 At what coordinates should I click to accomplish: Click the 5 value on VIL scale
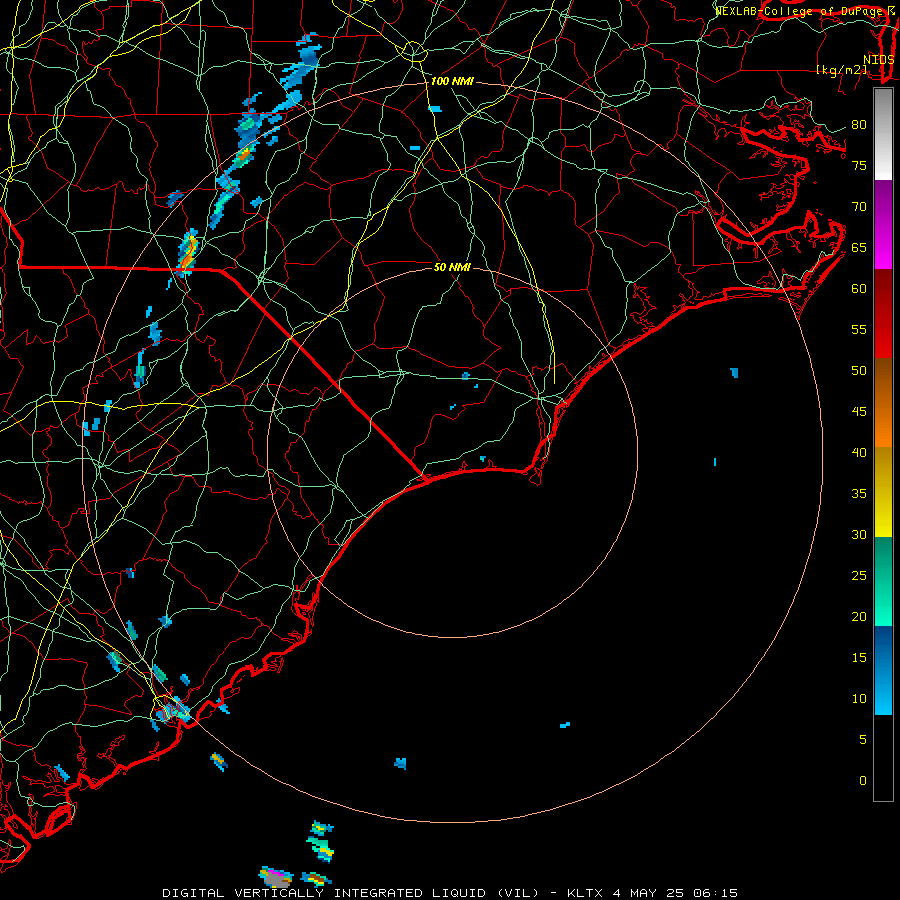tap(863, 740)
